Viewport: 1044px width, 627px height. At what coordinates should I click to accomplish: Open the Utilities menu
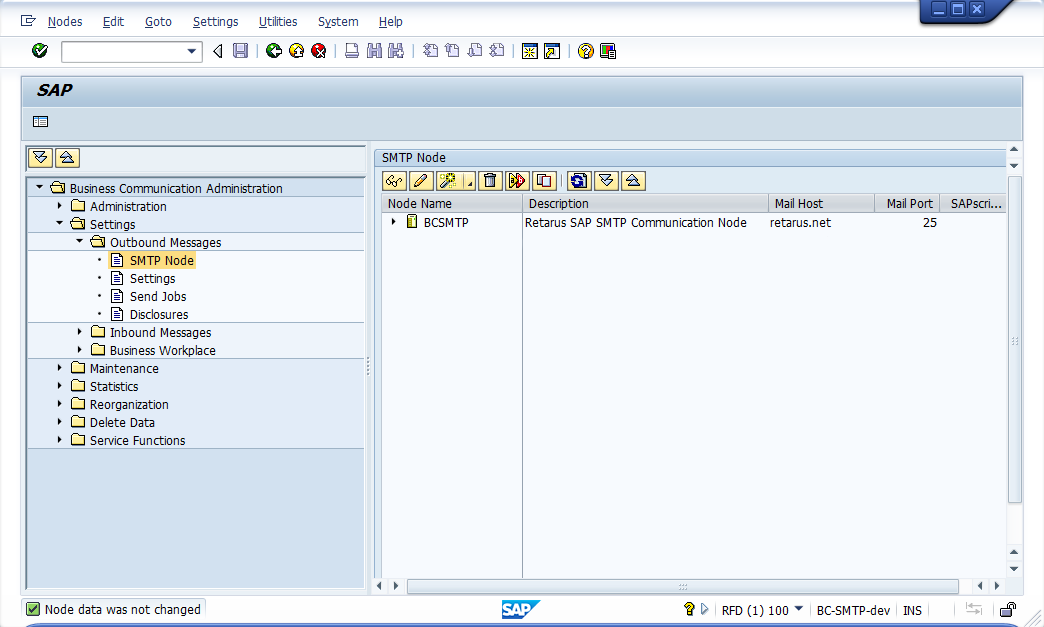(278, 21)
